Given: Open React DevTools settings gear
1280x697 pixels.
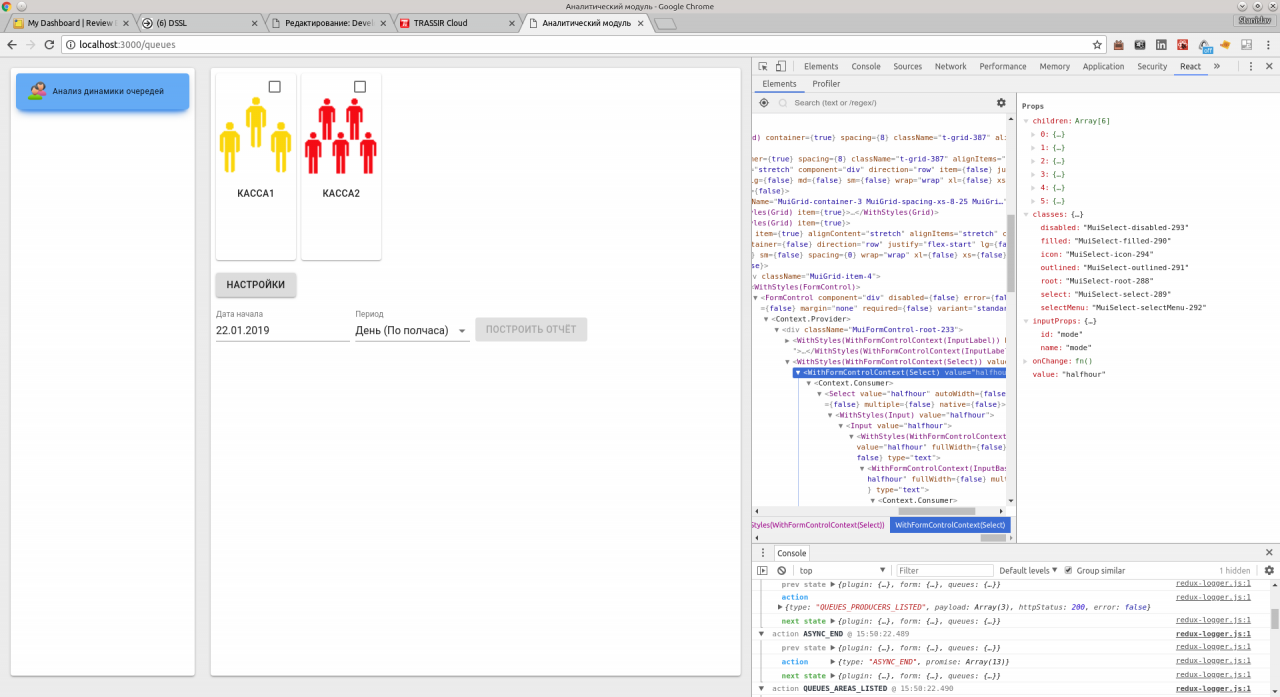Looking at the screenshot, I should (1001, 102).
